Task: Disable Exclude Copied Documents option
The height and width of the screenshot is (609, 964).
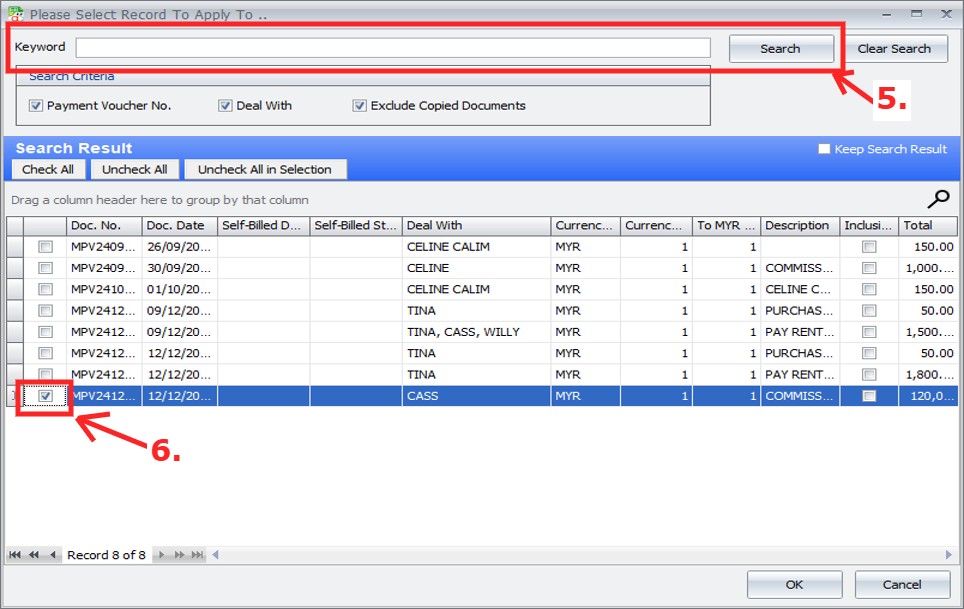Action: [x=359, y=106]
